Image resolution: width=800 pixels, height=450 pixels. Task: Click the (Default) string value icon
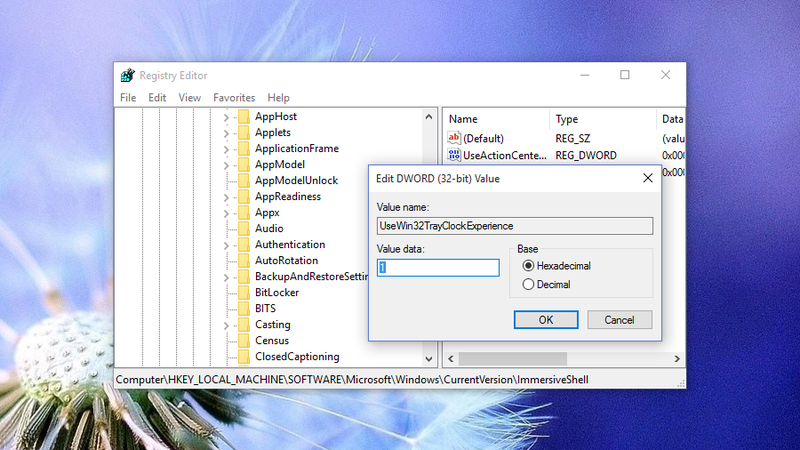click(454, 138)
